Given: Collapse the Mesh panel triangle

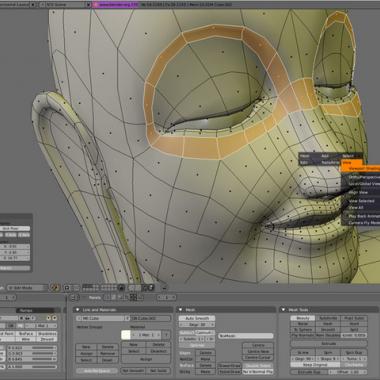Looking at the screenshot, I should tap(180, 310).
